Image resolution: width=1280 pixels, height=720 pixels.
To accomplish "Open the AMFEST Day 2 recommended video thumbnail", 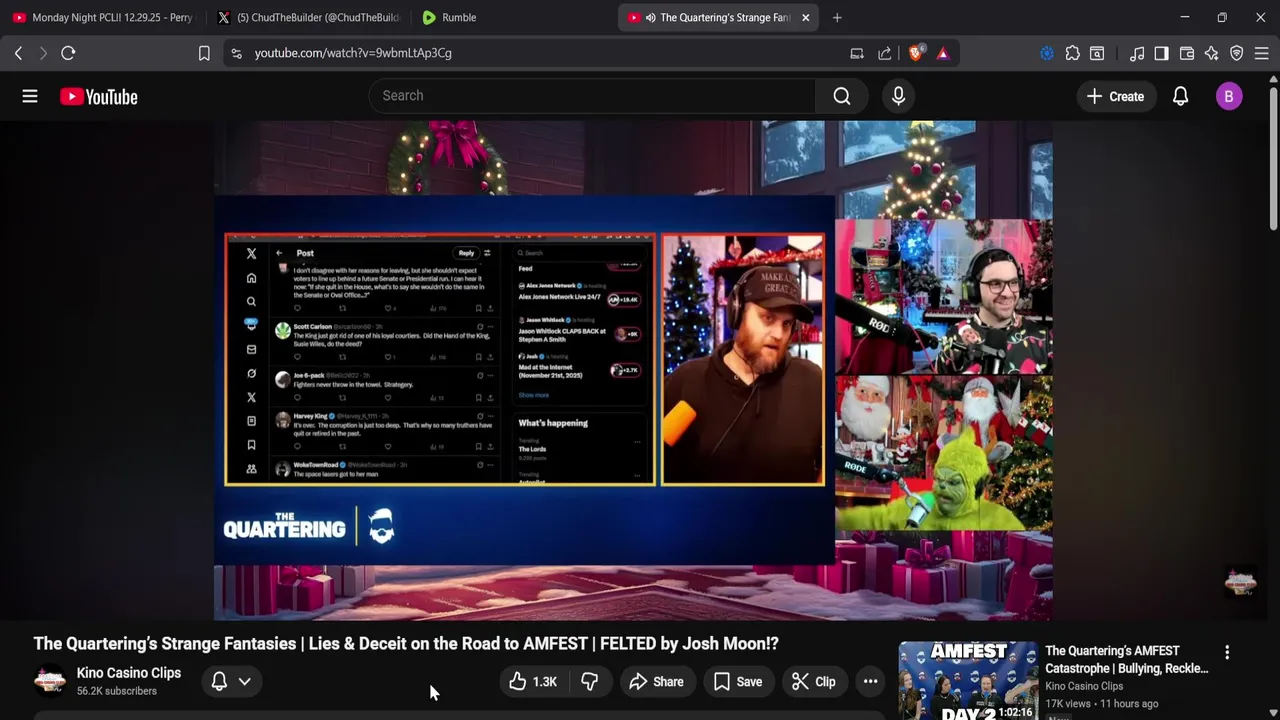I will point(968,681).
